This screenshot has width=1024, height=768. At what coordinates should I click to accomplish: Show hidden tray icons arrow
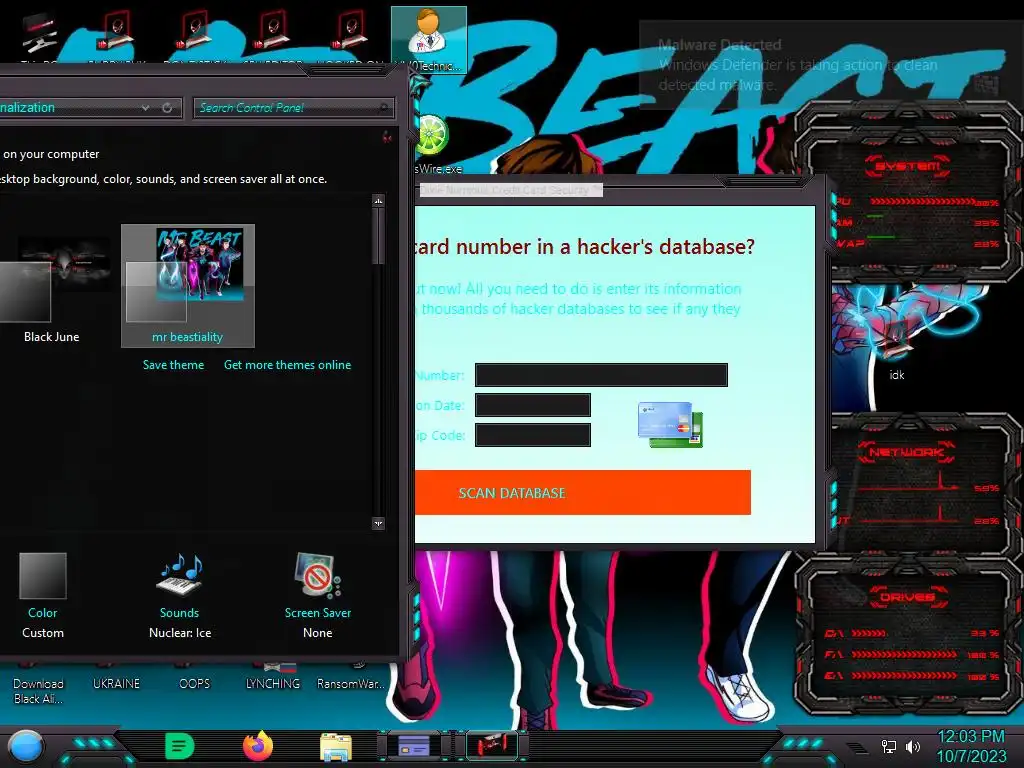pos(856,747)
